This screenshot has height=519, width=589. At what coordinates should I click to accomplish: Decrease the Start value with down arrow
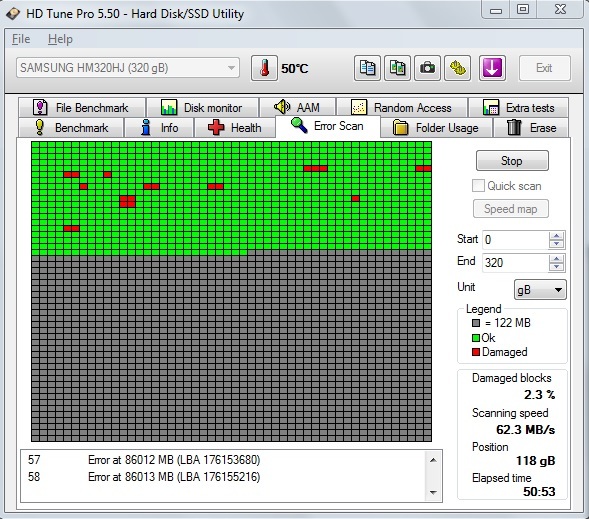[x=556, y=244]
